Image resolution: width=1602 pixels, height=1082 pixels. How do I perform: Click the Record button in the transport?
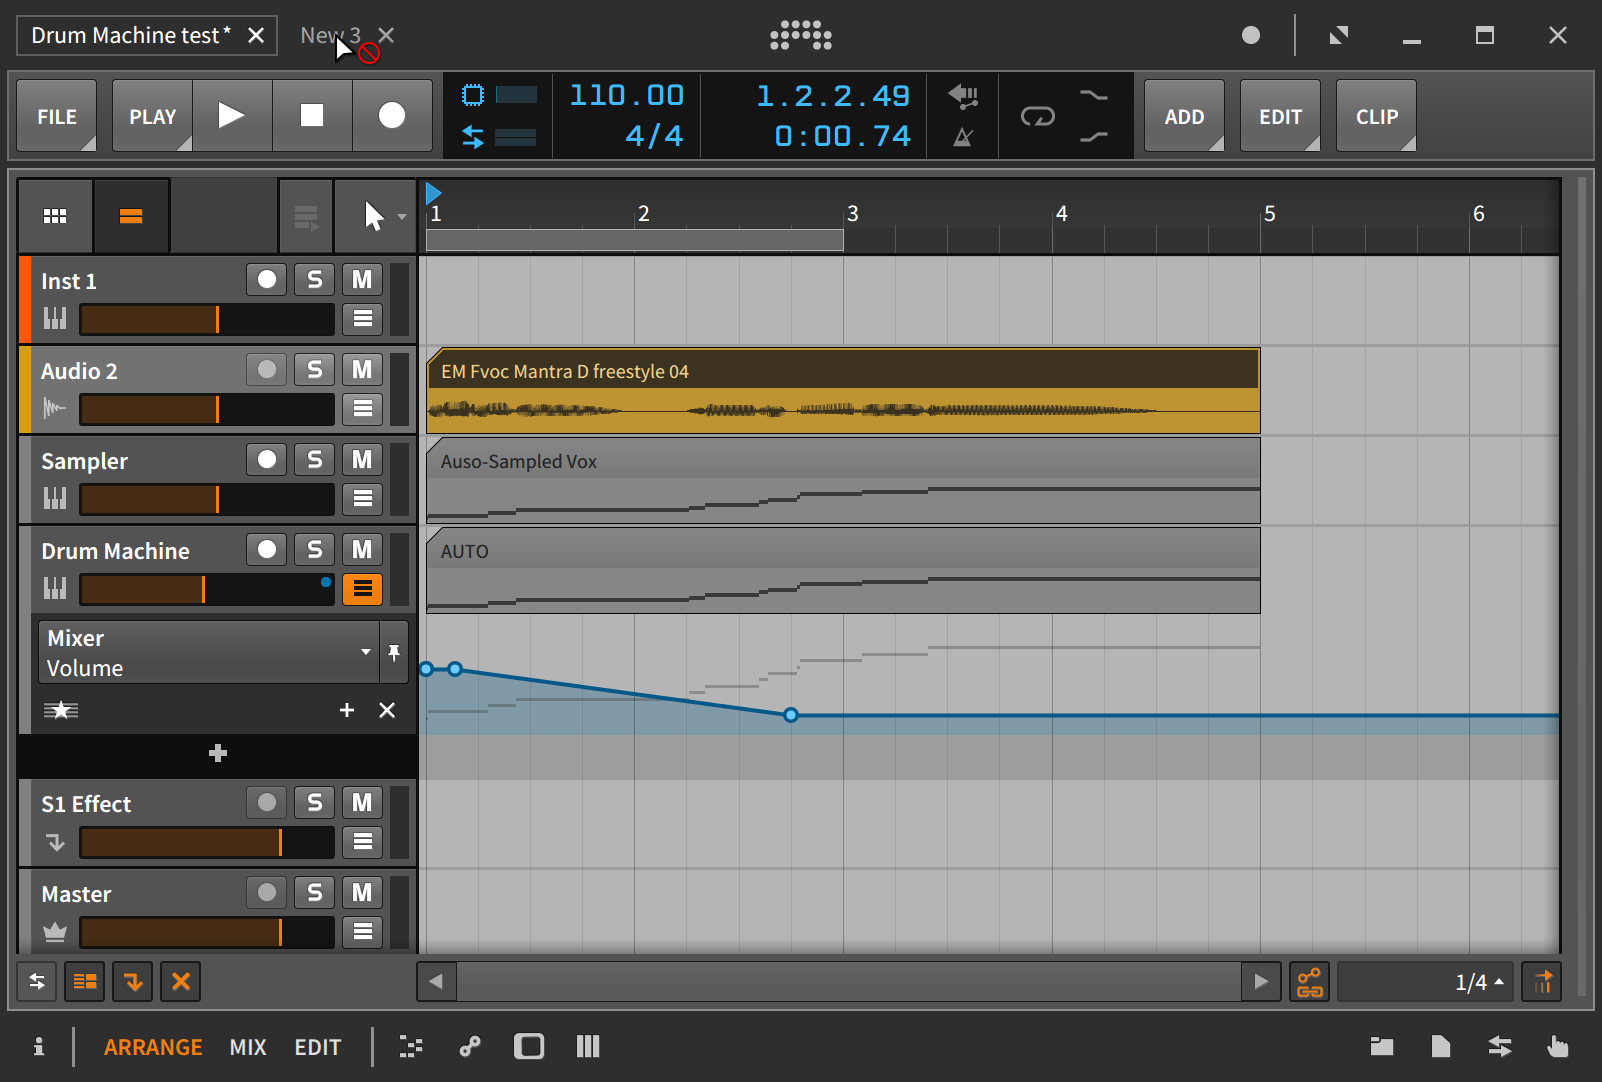[x=391, y=116]
